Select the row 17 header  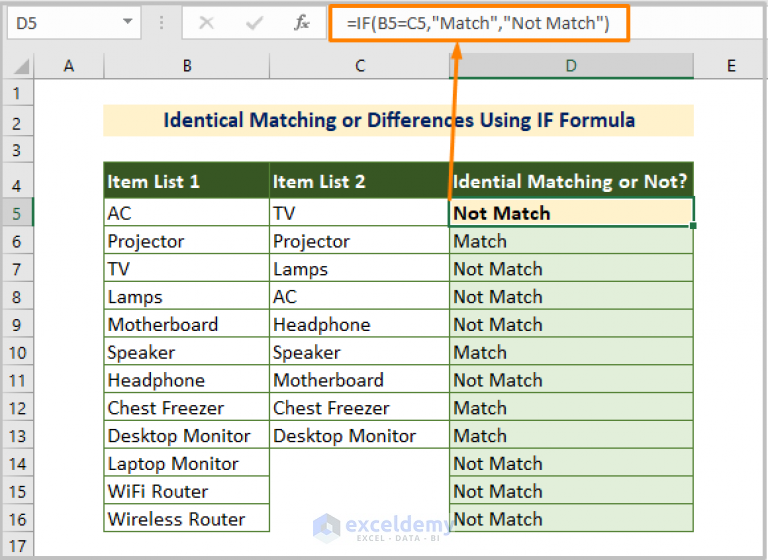(17, 546)
